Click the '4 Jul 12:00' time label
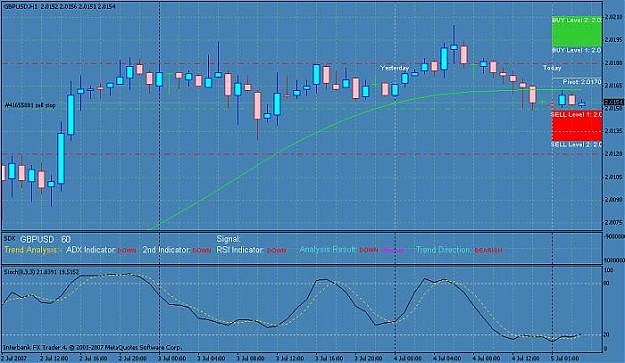This screenshot has width=625, height=363. click(x=525, y=358)
